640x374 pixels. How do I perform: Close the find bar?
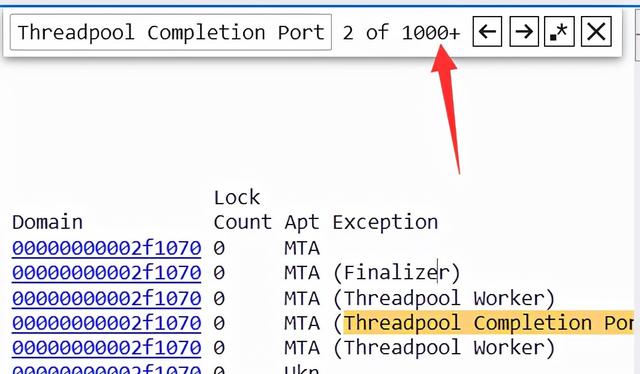[x=596, y=31]
